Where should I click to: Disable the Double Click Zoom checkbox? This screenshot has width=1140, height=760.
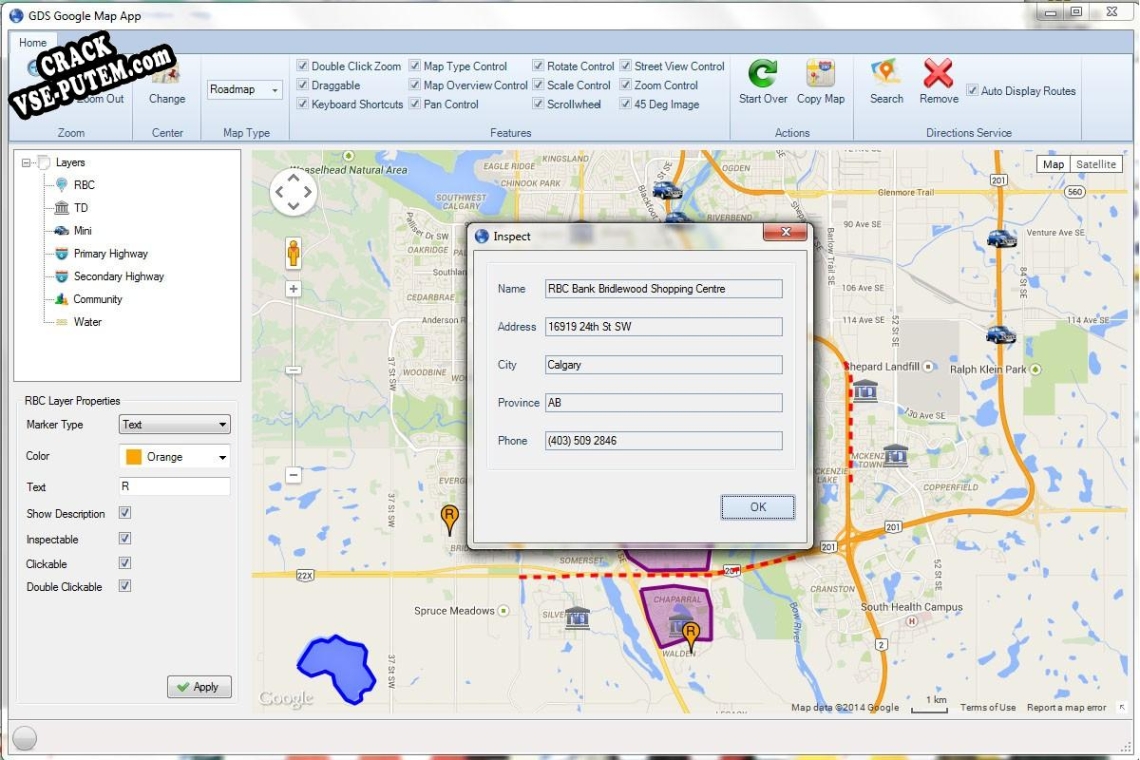point(303,66)
